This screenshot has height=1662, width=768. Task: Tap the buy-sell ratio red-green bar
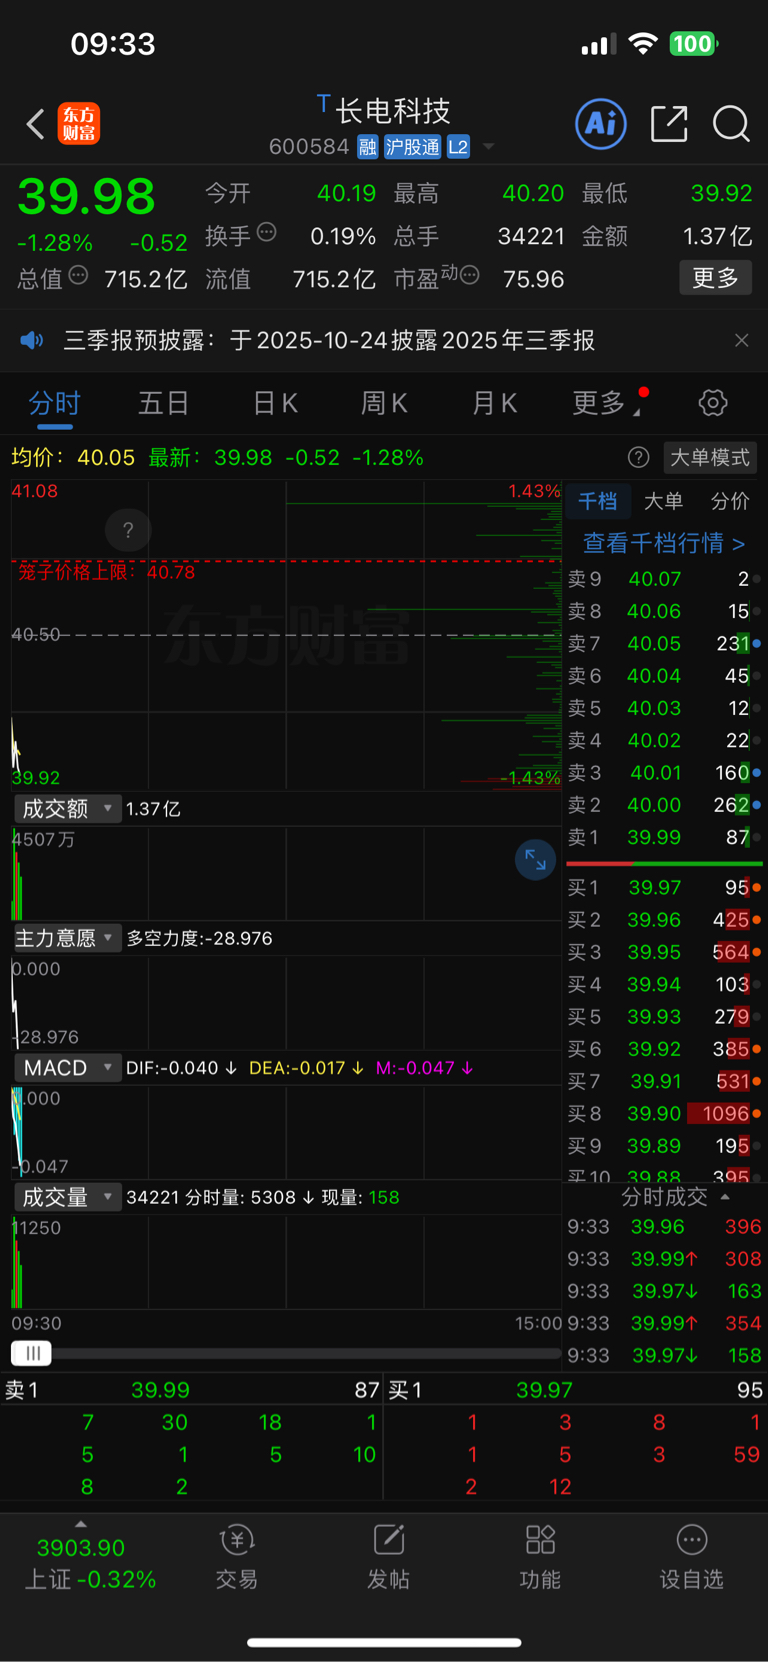665,863
